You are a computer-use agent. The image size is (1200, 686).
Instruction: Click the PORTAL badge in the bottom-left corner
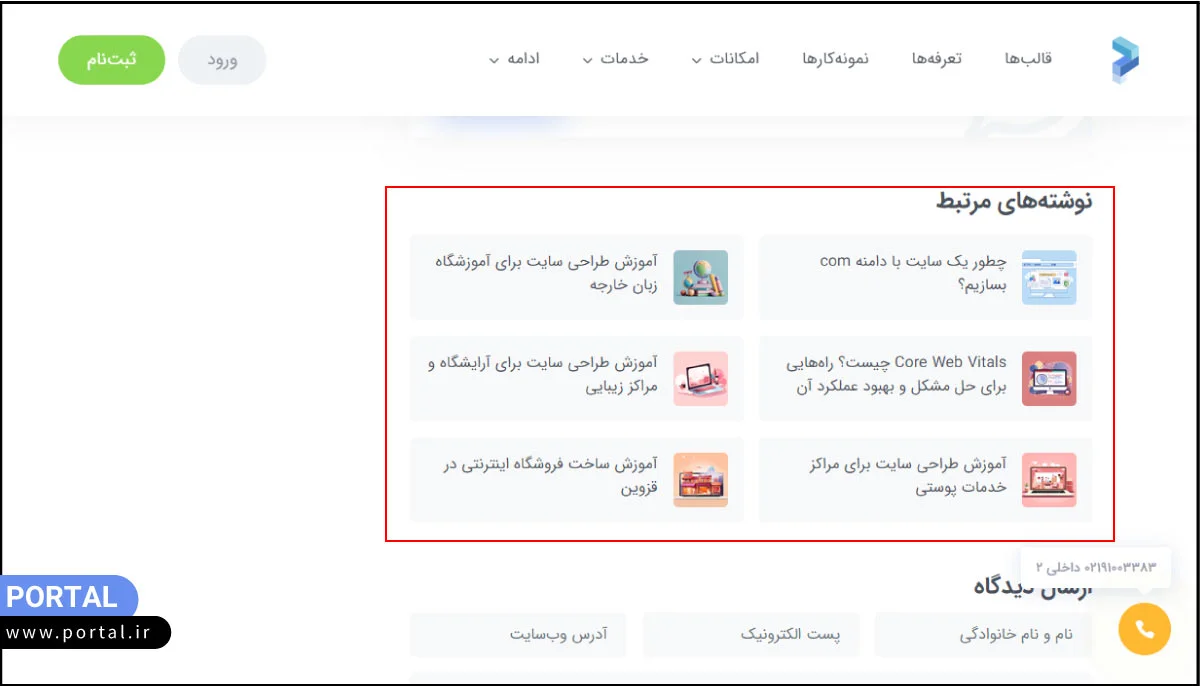click(63, 597)
